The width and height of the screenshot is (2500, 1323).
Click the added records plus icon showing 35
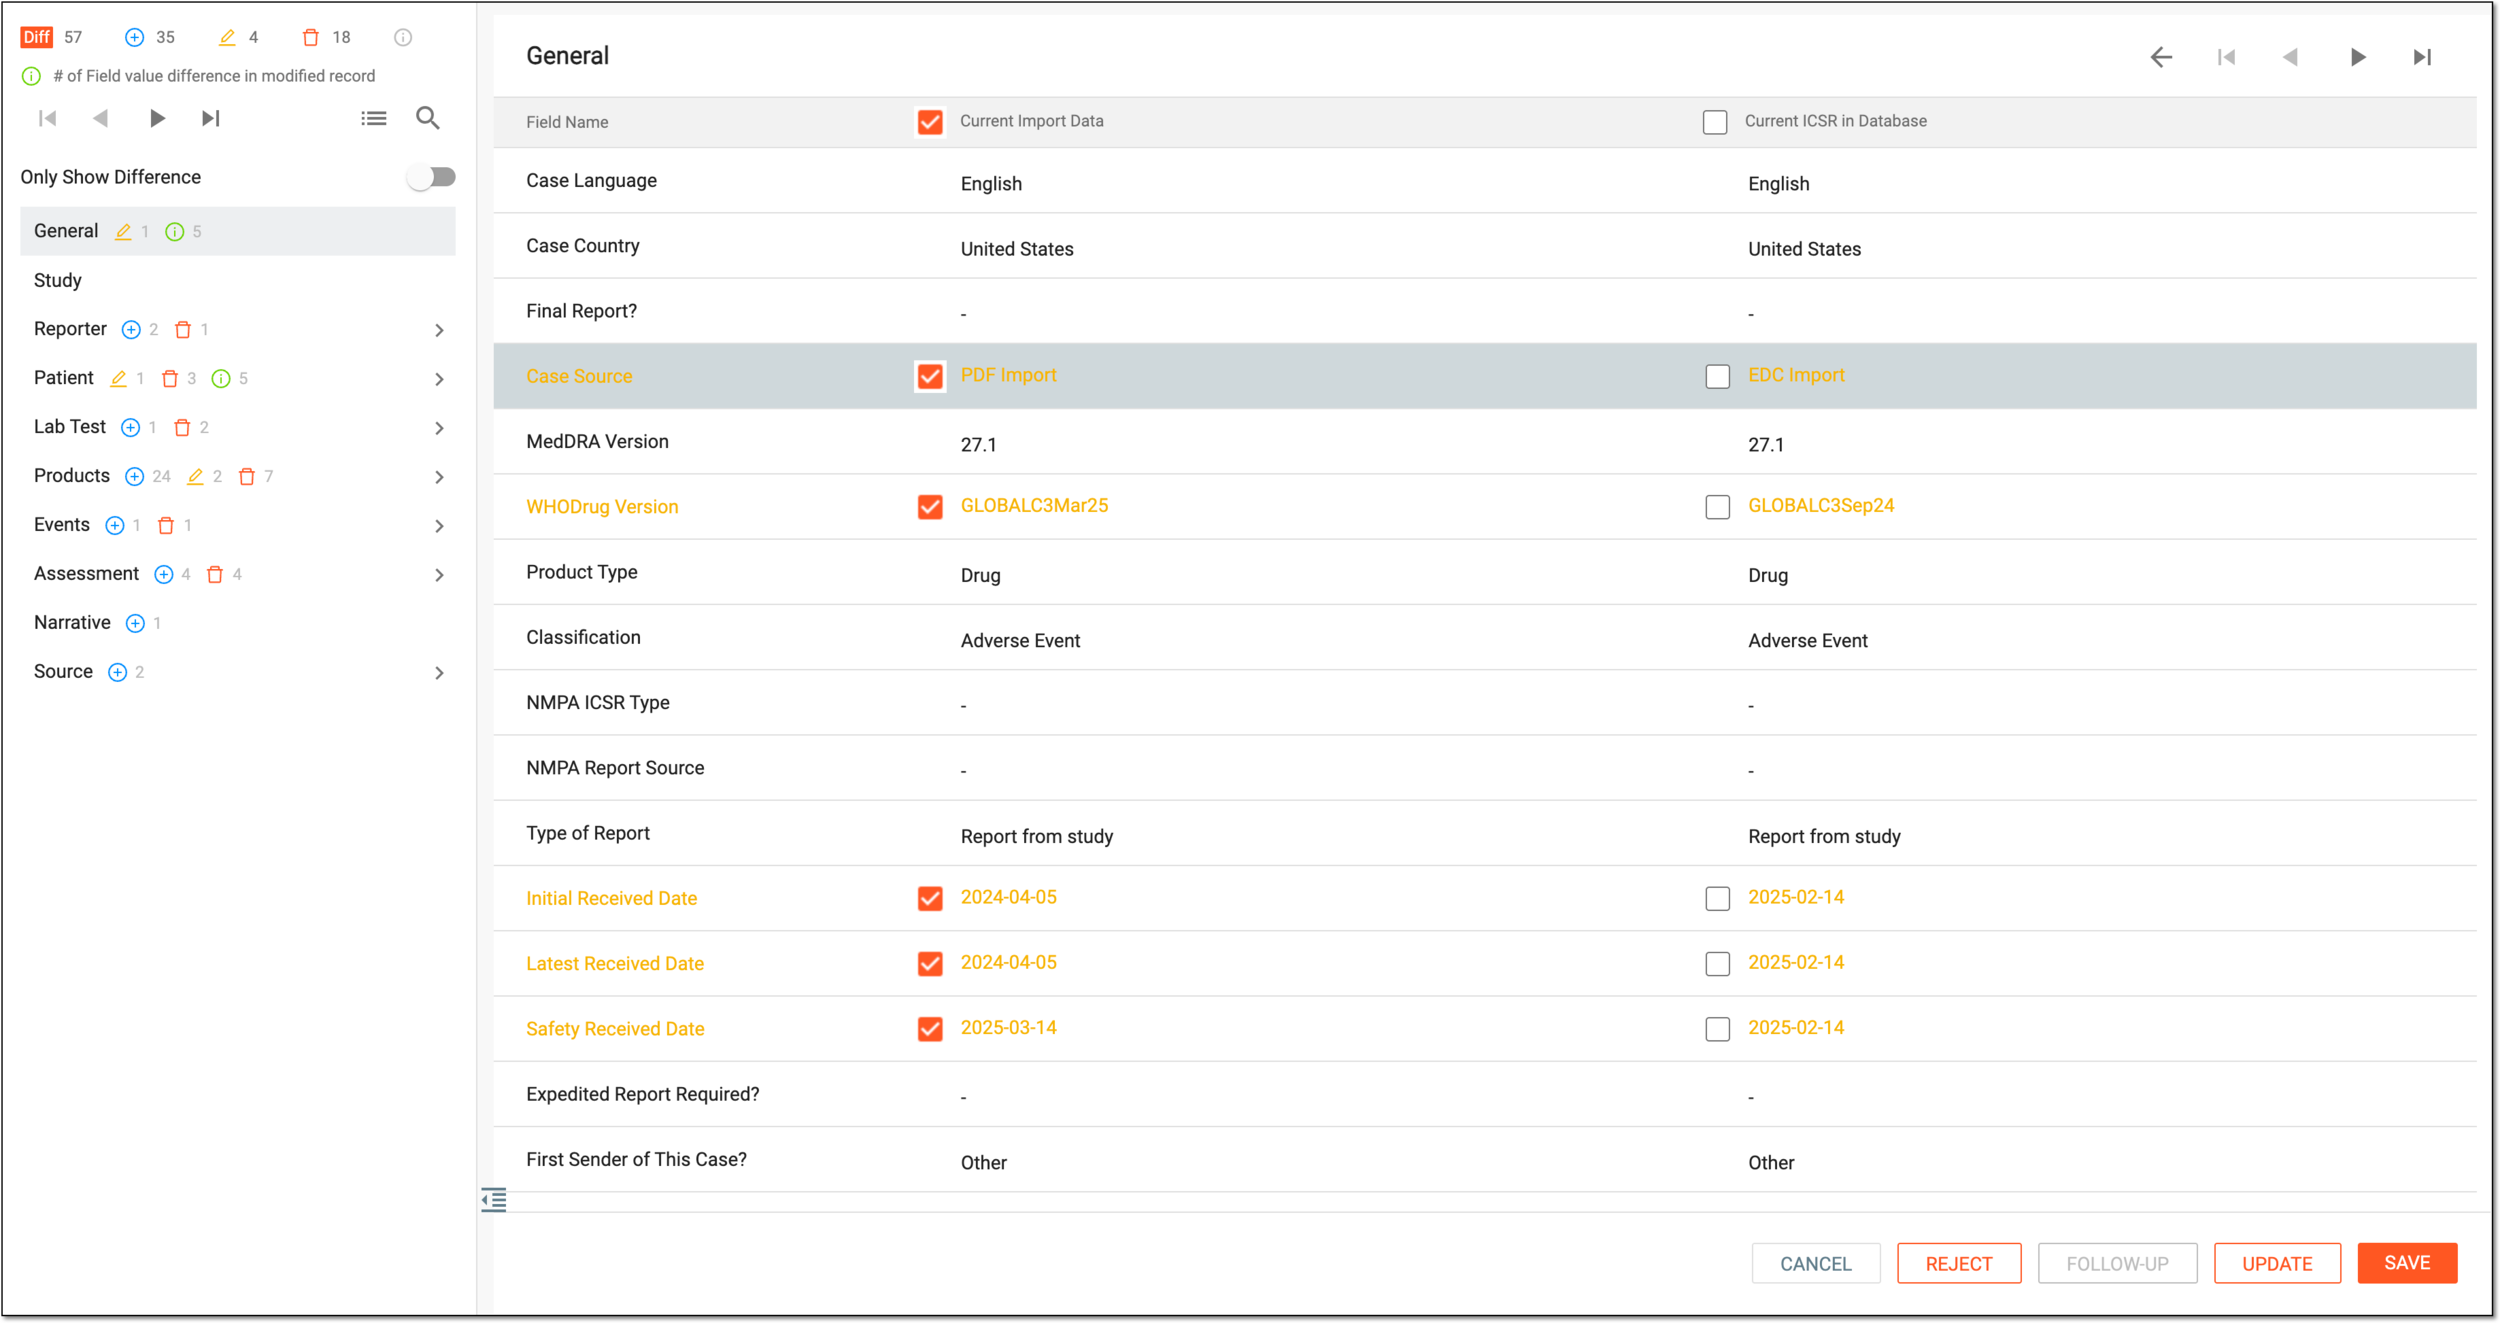(134, 37)
